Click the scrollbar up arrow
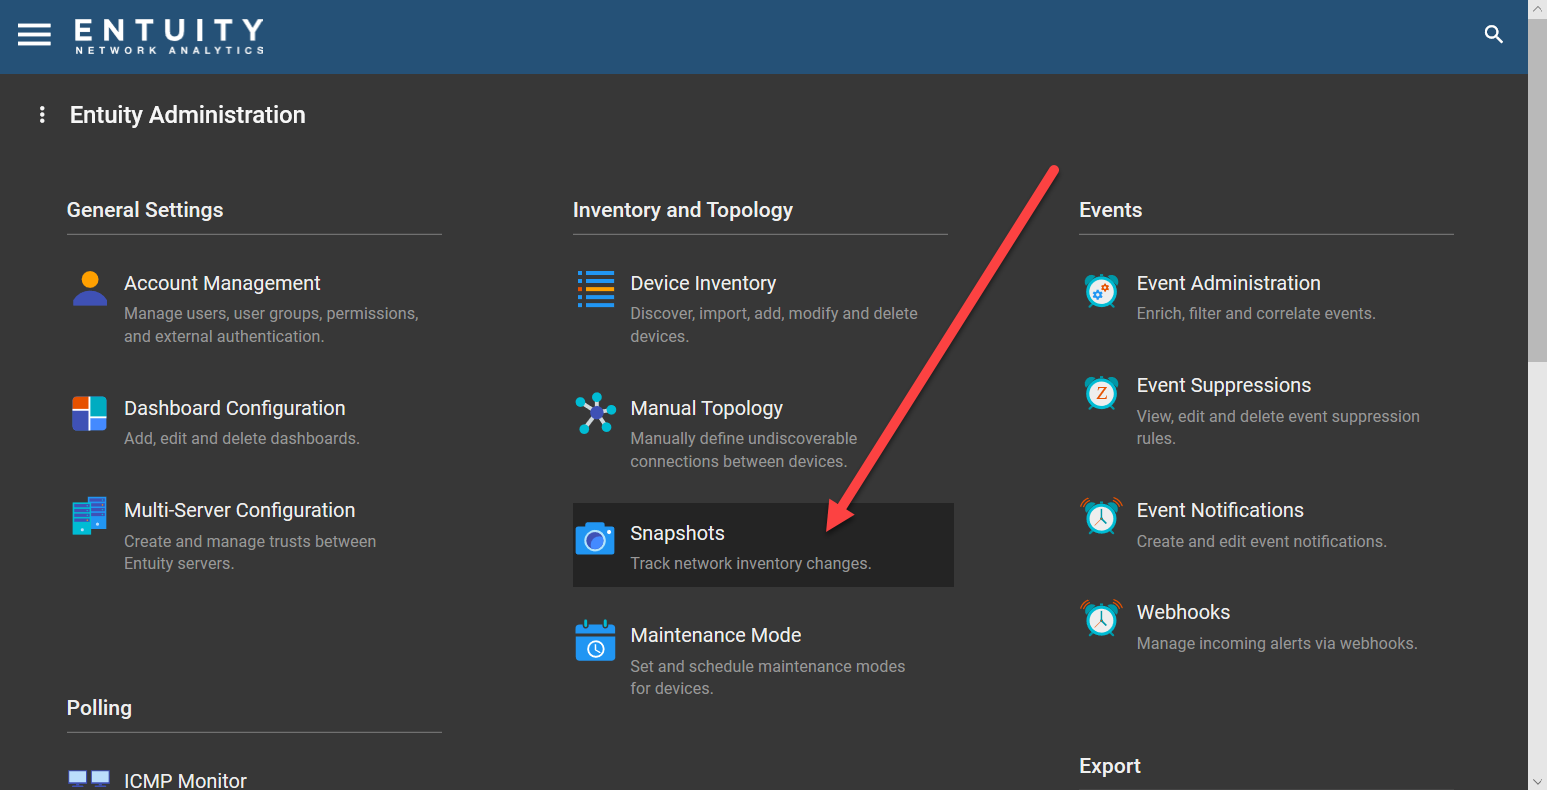 pos(1537,8)
